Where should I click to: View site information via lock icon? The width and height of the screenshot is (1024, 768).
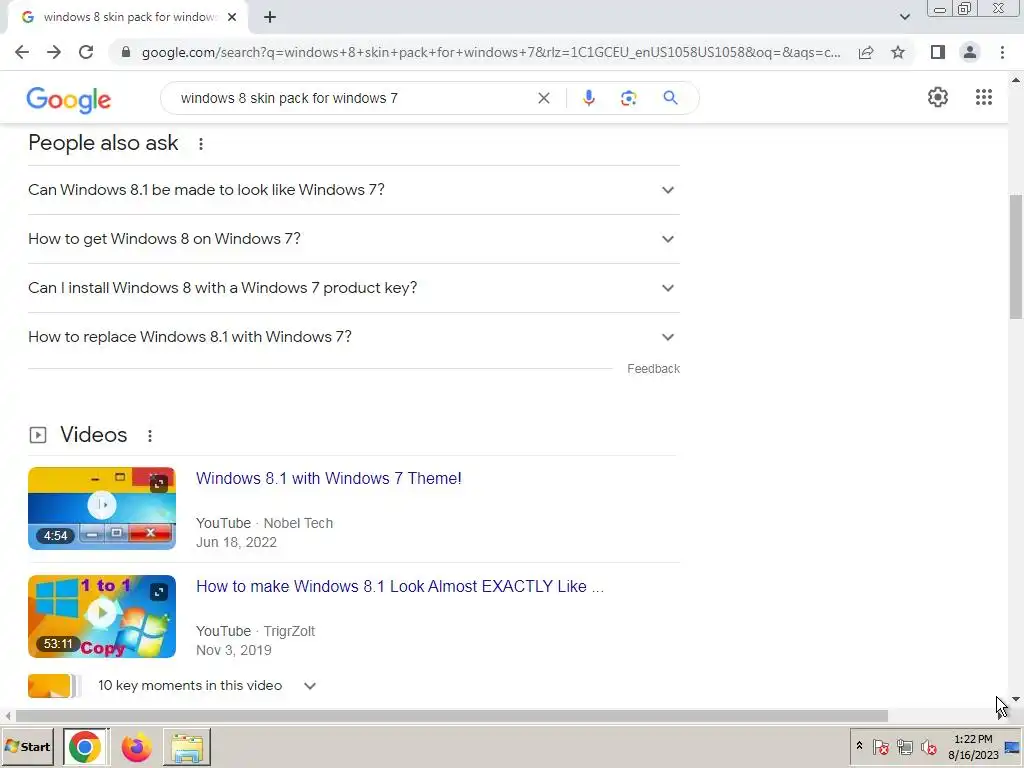tap(125, 52)
